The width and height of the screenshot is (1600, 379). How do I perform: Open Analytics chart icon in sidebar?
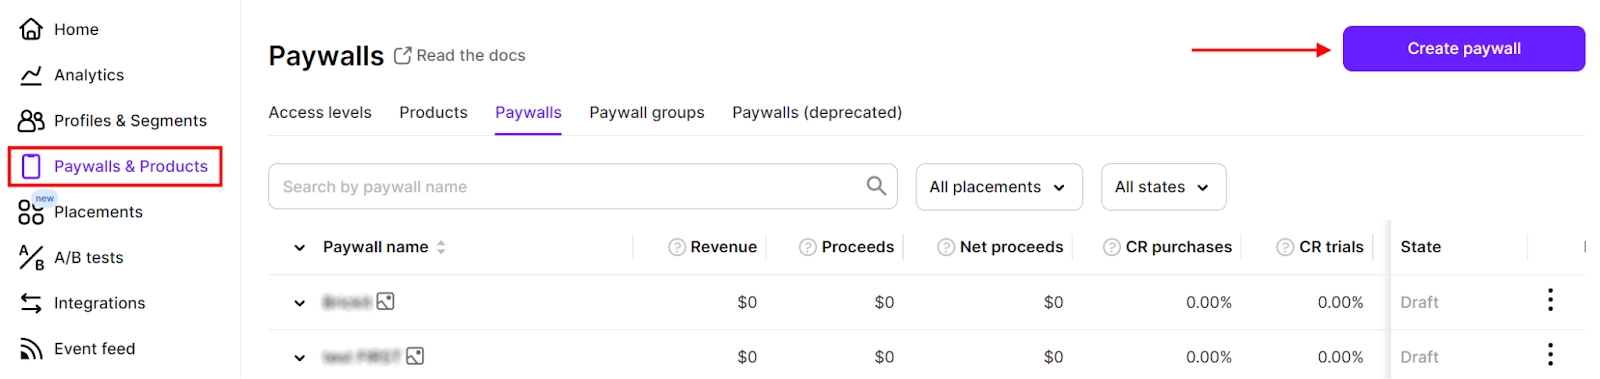point(31,75)
